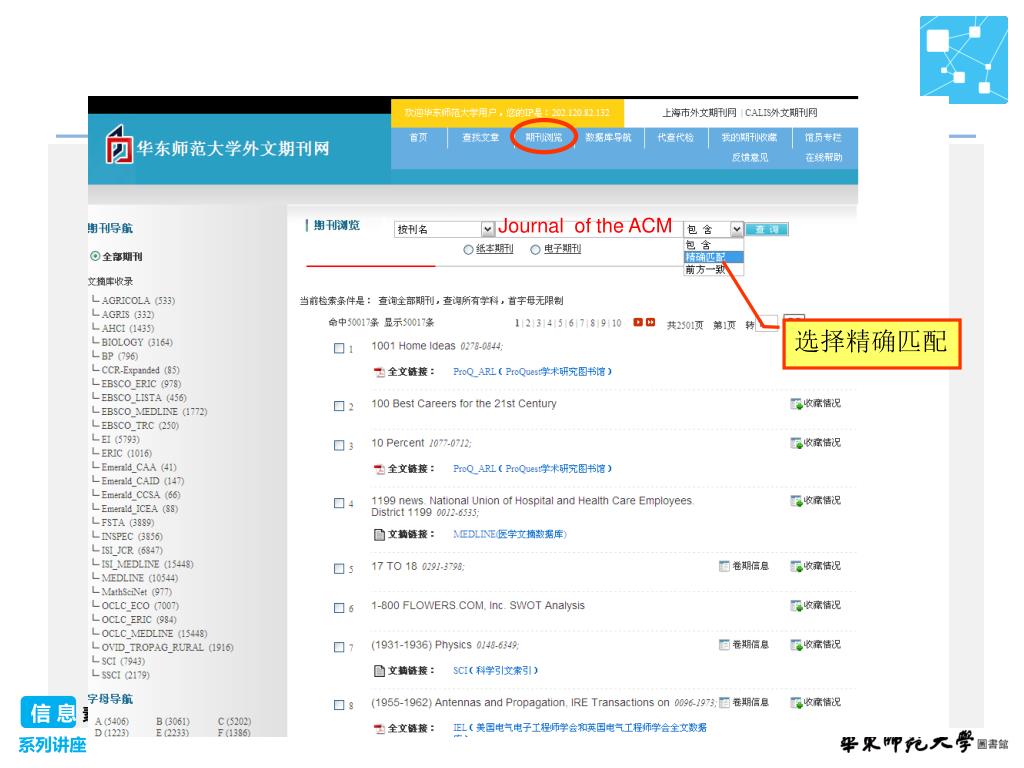
Task: Open the 上海市外文期刊网 link
Action: click(x=699, y=113)
